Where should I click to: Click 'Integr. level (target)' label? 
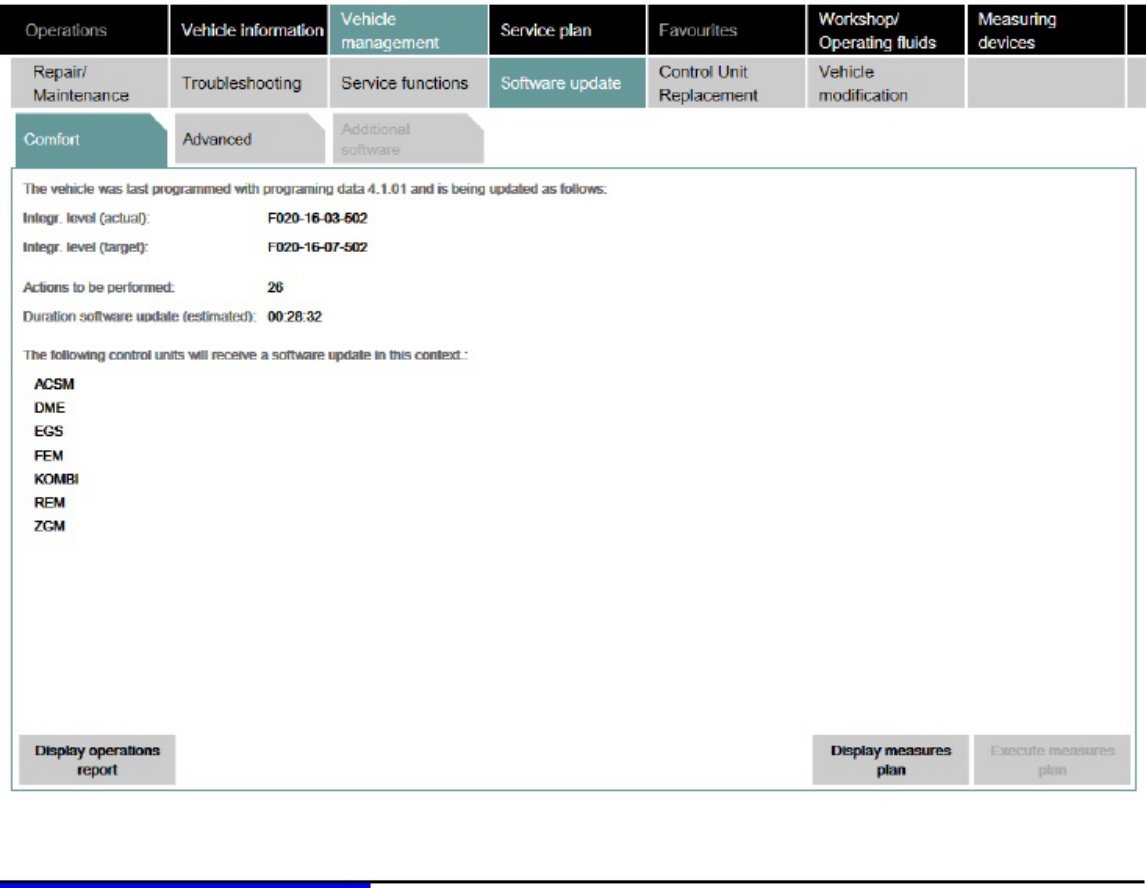86,247
